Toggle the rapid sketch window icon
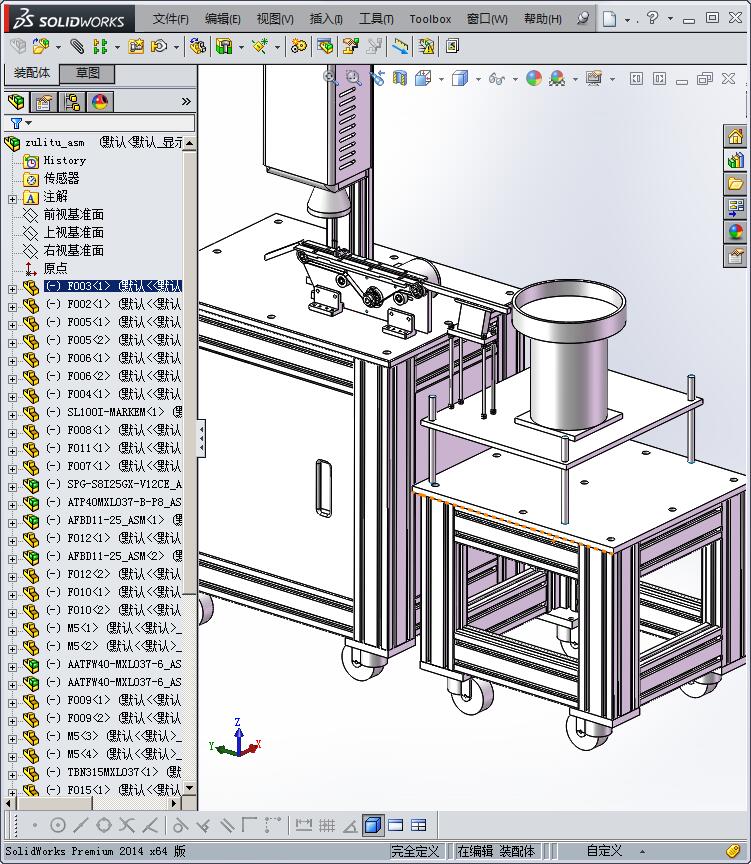 coord(396,825)
